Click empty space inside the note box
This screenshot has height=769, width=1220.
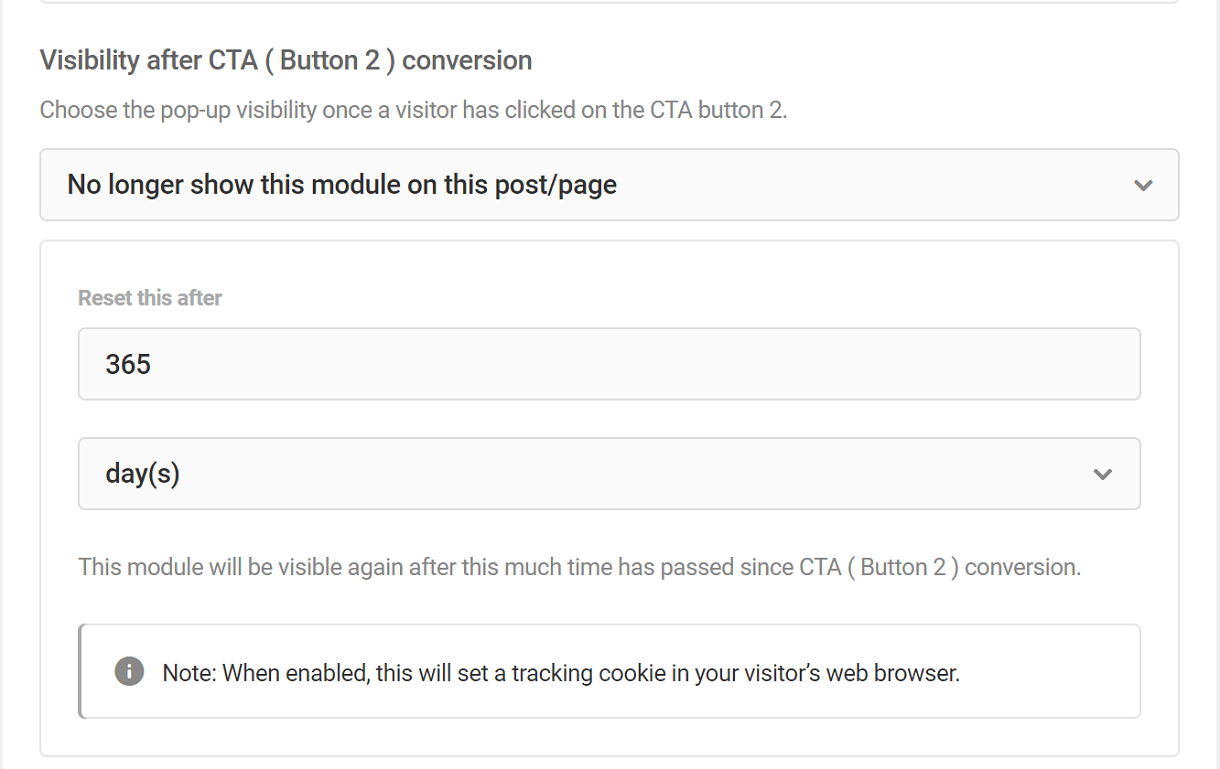click(1050, 672)
